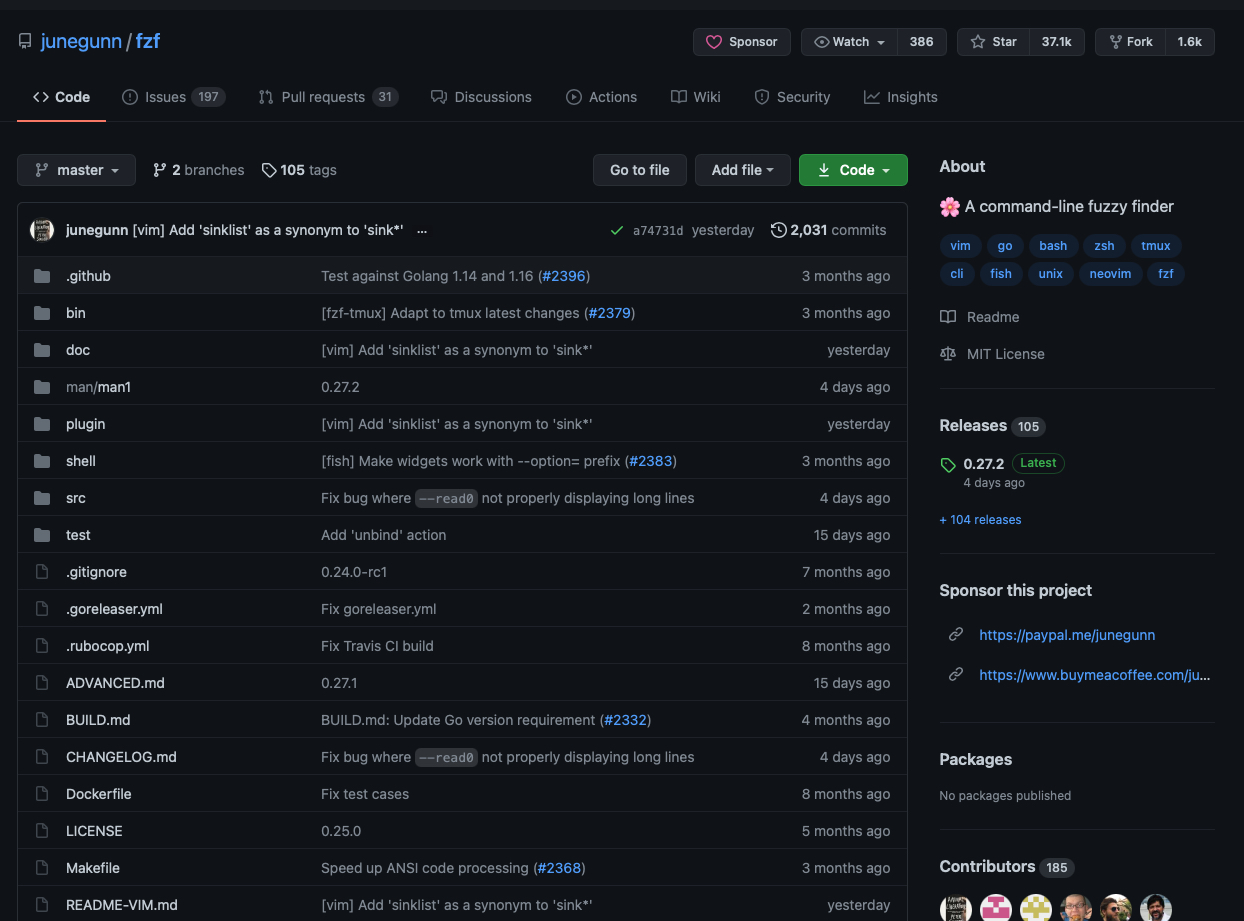Switch to the Pull requests tab
The height and width of the screenshot is (921, 1244).
pos(328,97)
